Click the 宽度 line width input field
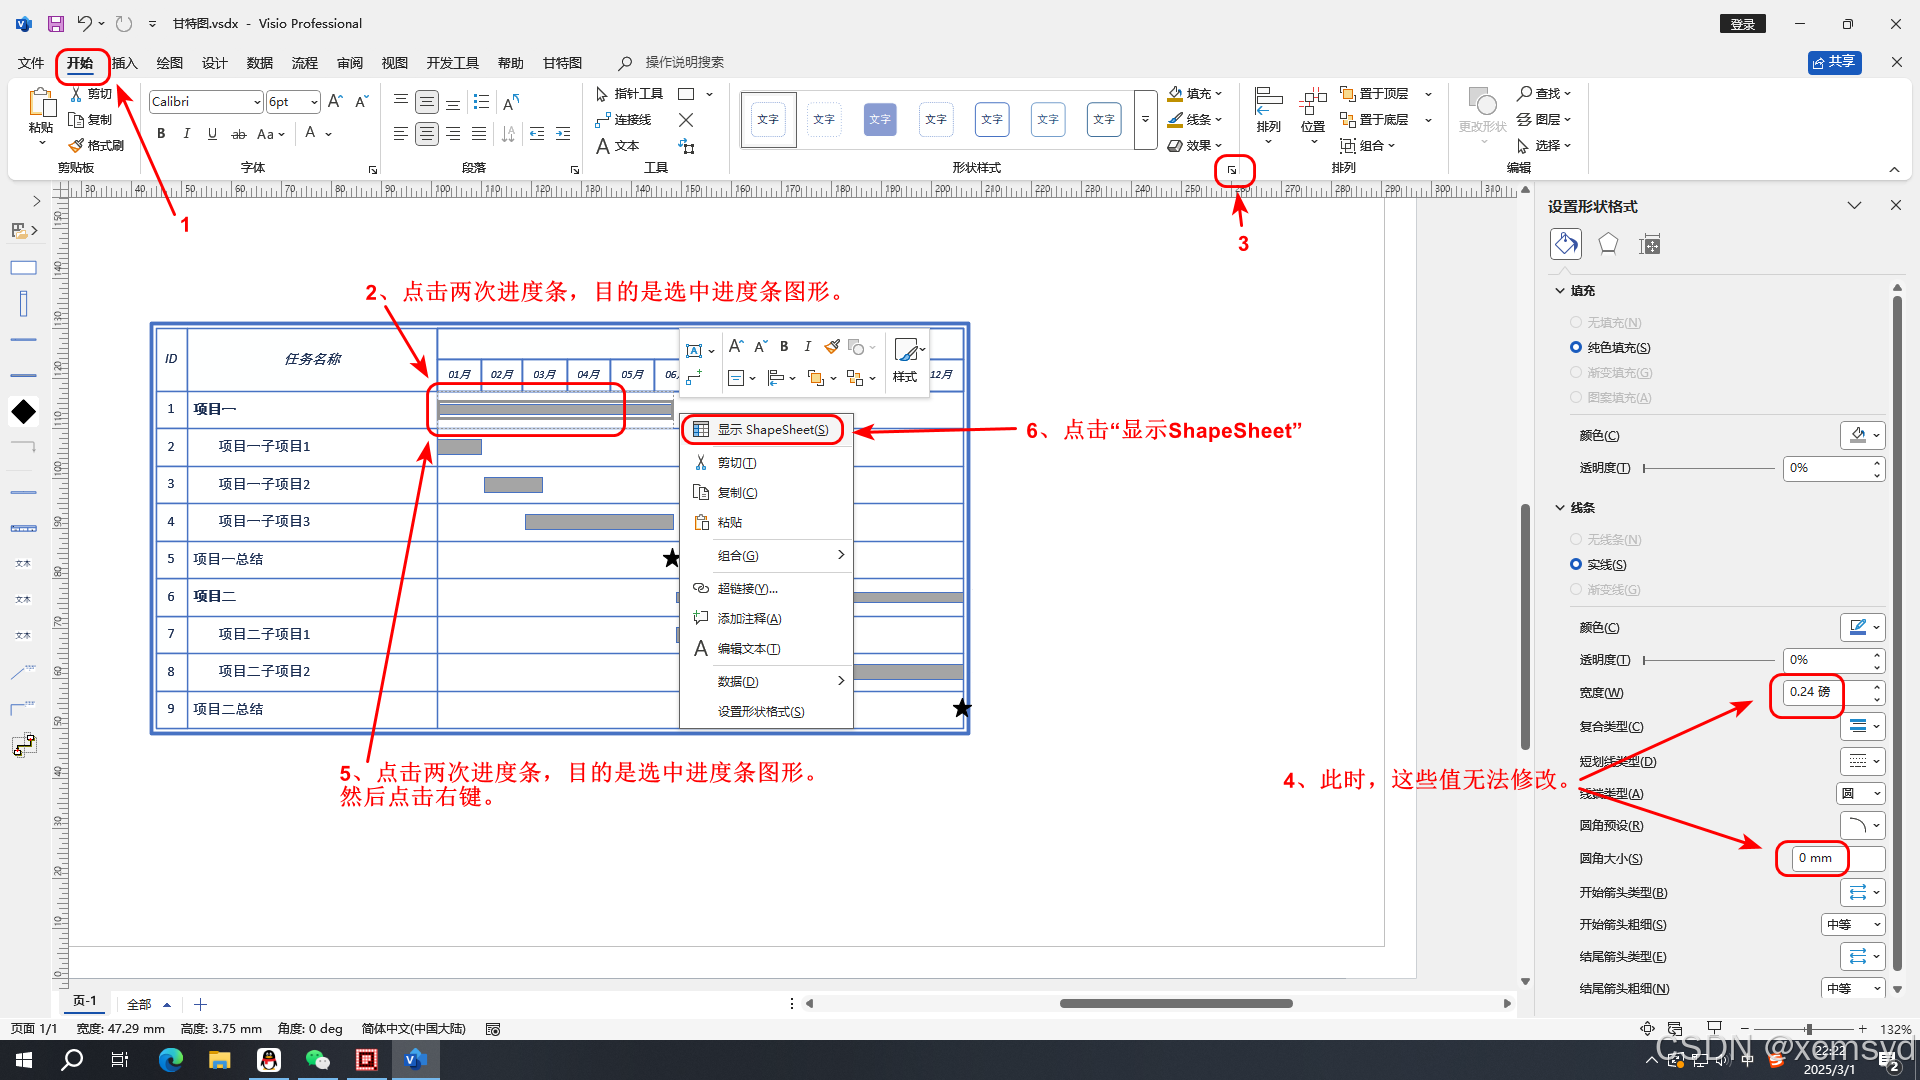The width and height of the screenshot is (1920, 1080). point(1810,692)
